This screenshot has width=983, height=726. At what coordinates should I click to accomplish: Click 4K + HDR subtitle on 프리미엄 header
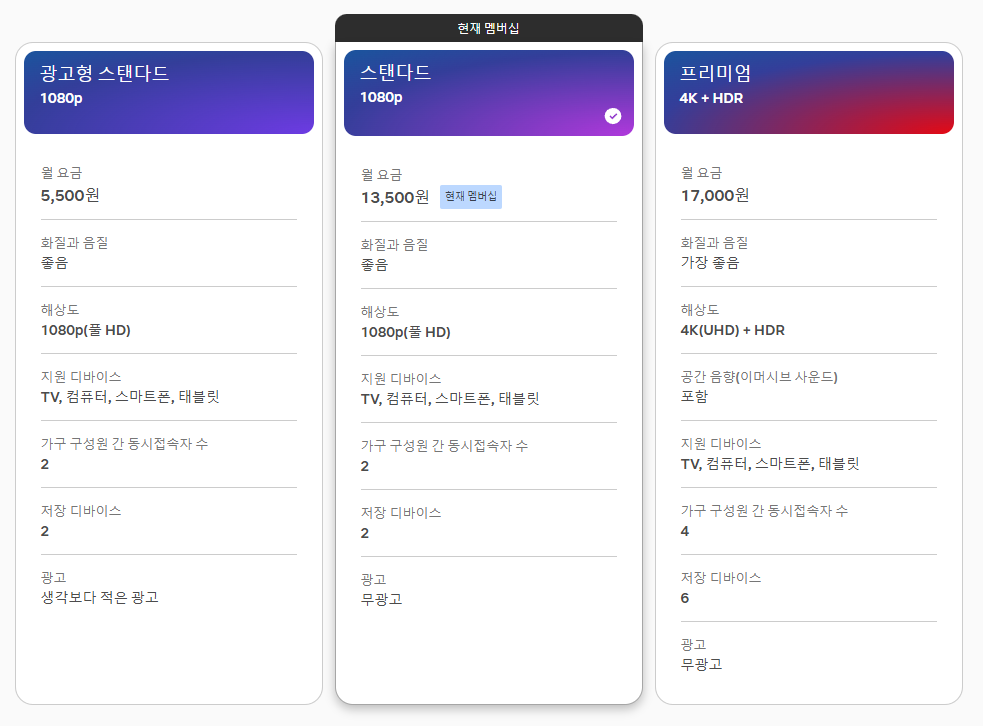[x=712, y=98]
